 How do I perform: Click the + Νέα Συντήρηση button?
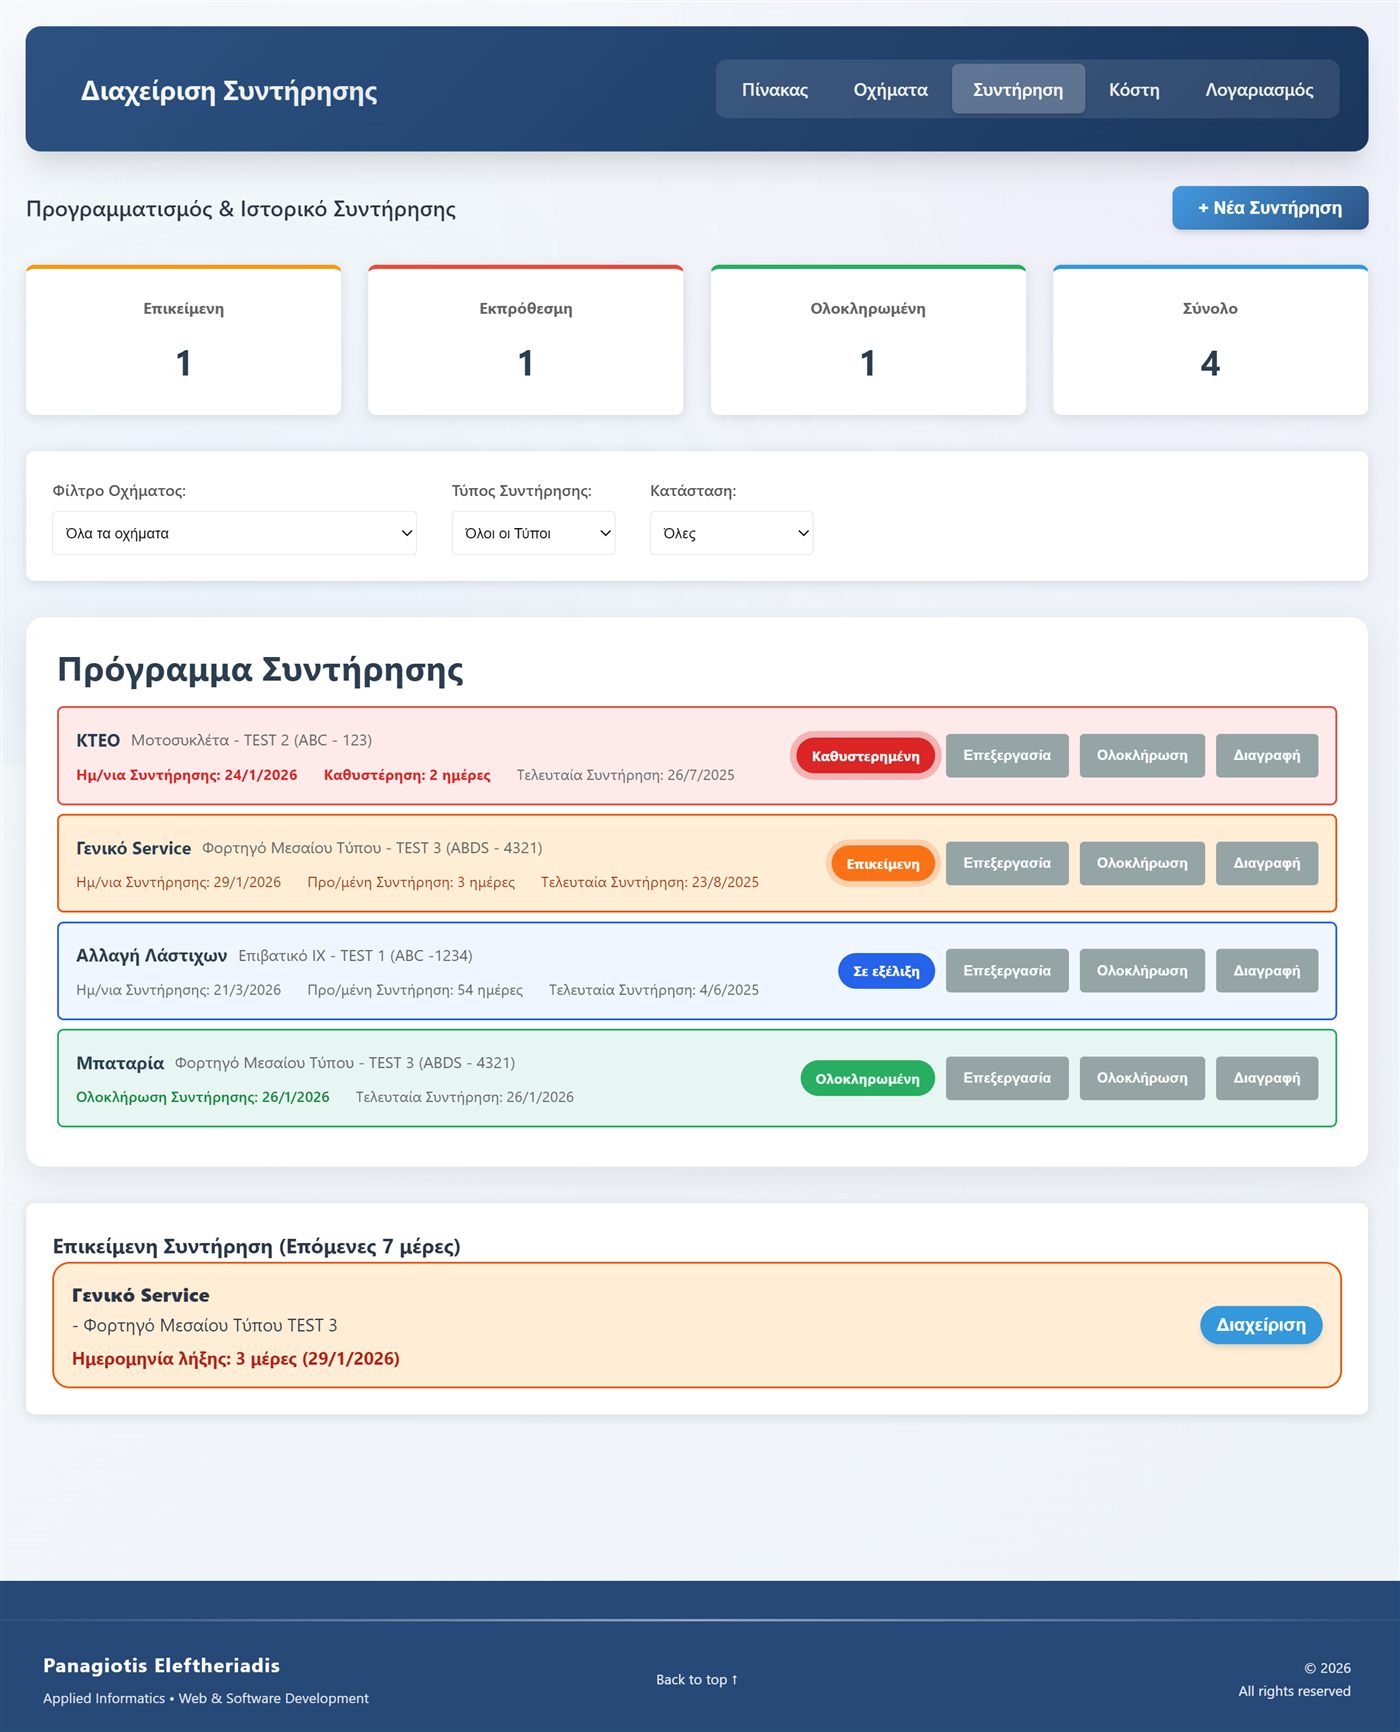click(x=1270, y=208)
